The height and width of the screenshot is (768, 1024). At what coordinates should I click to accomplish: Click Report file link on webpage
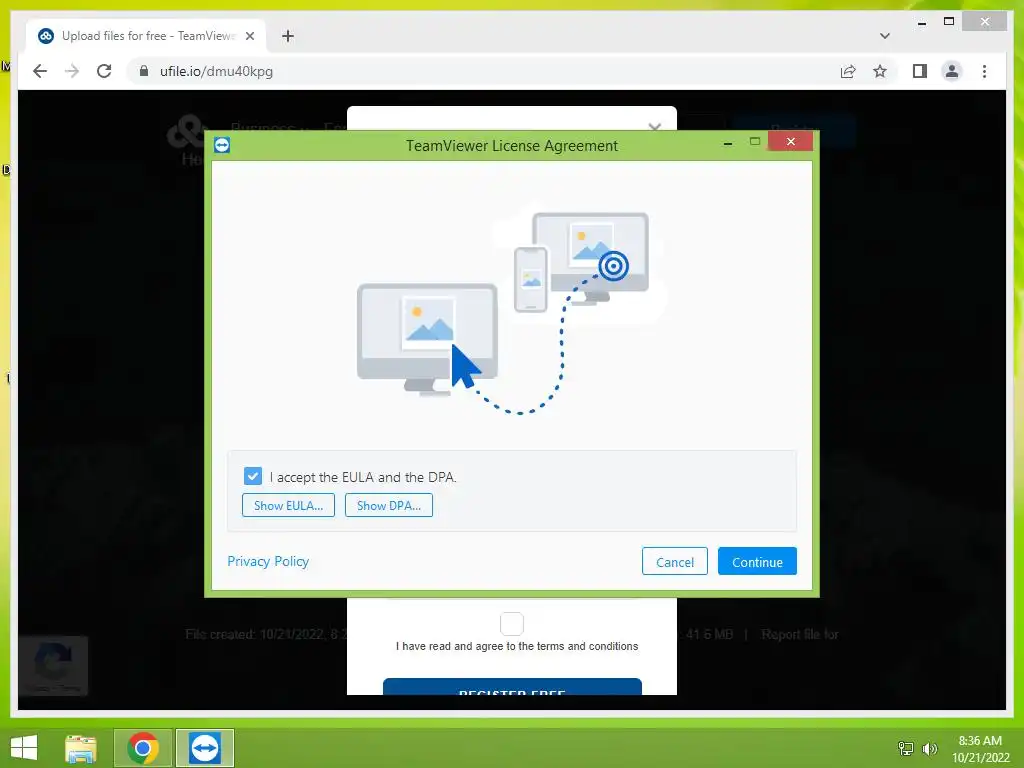click(x=799, y=634)
